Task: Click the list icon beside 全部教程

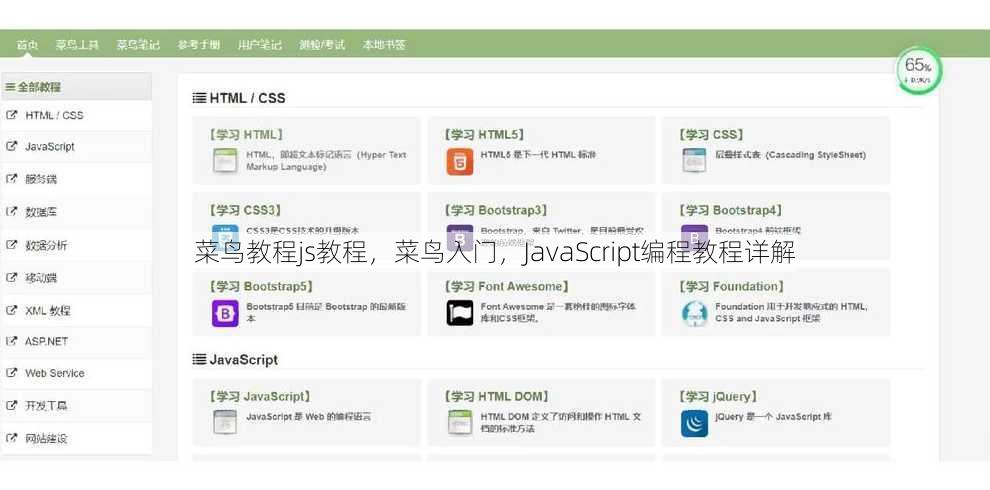Action: pyautogui.click(x=10, y=87)
